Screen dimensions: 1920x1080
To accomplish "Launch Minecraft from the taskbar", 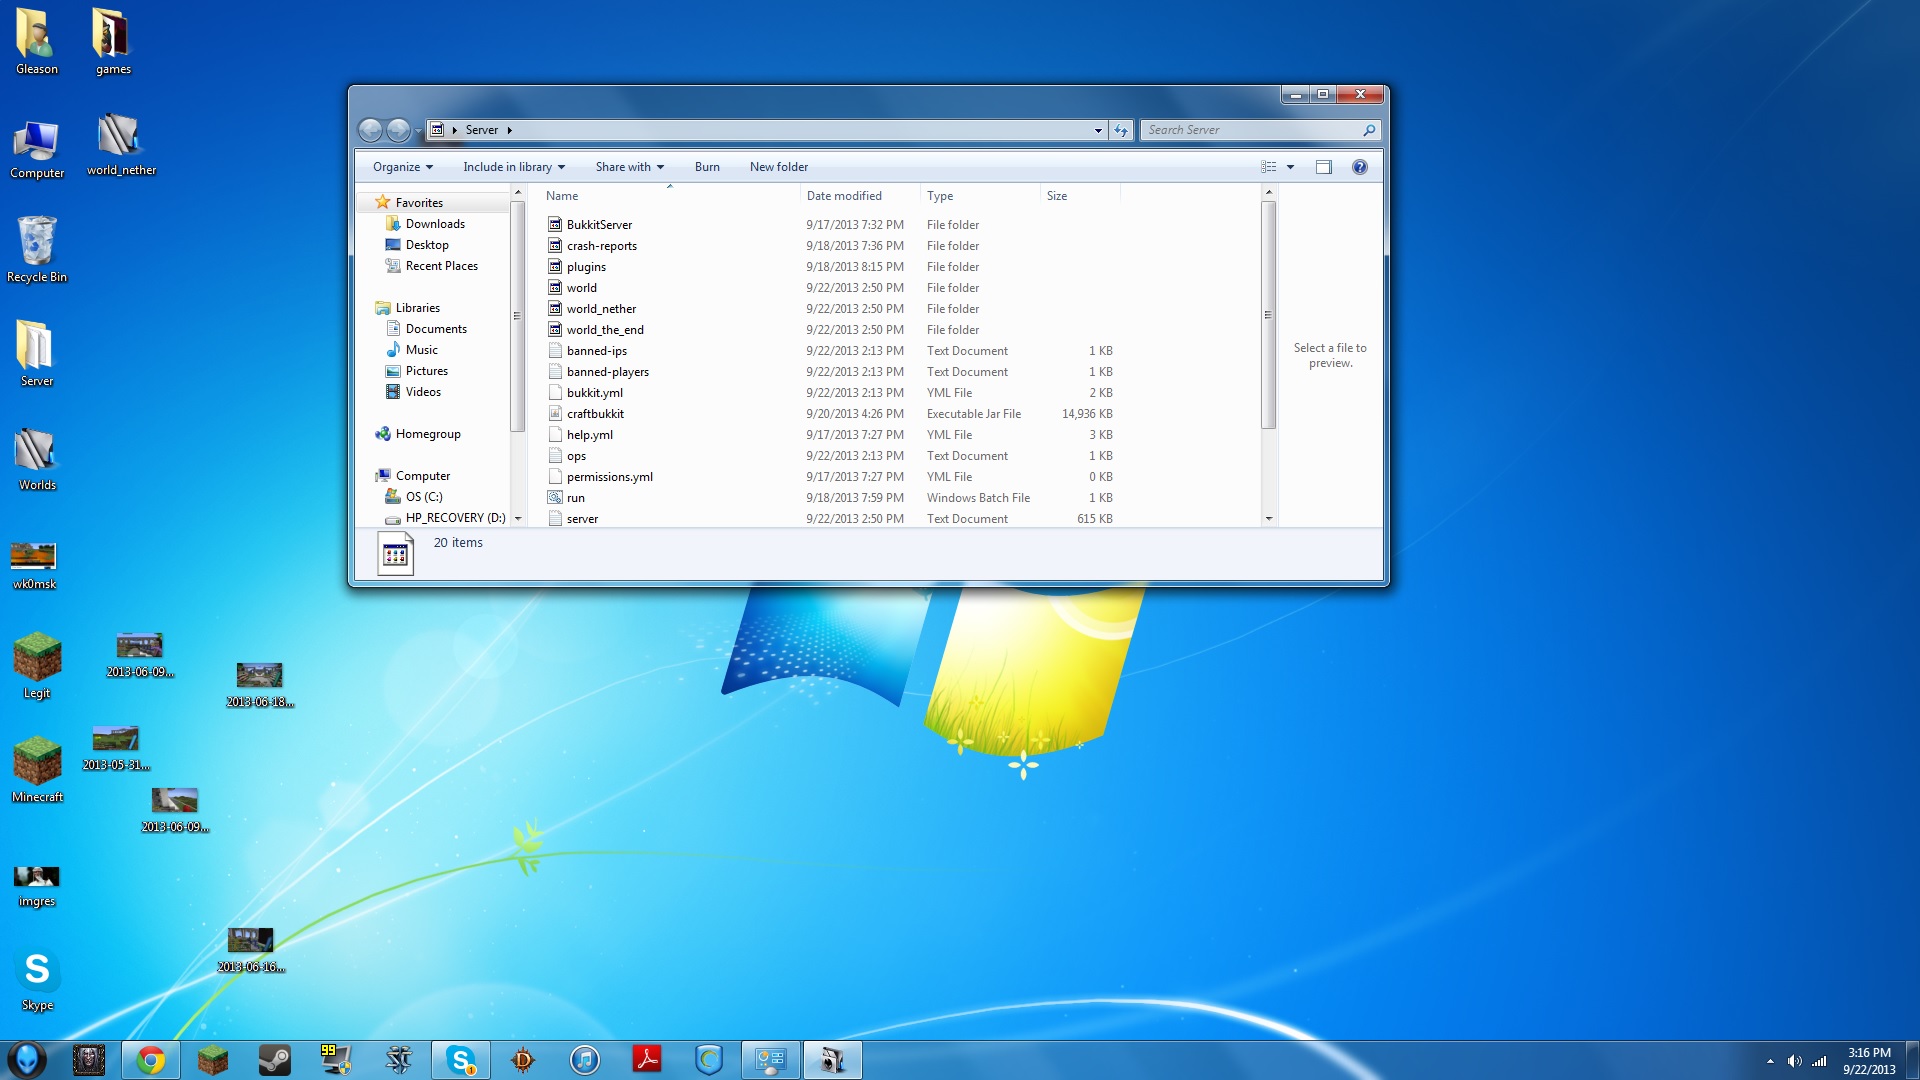I will coord(212,1059).
